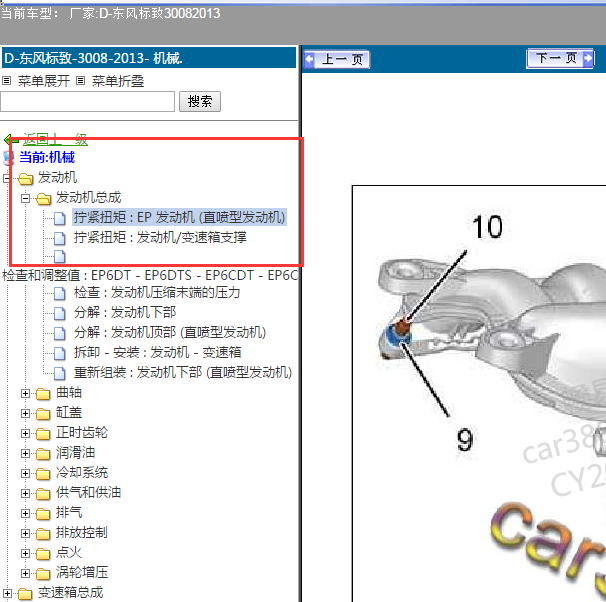Open 分解 : 发动机顶部 (直喷型发动机) document

pos(170,332)
